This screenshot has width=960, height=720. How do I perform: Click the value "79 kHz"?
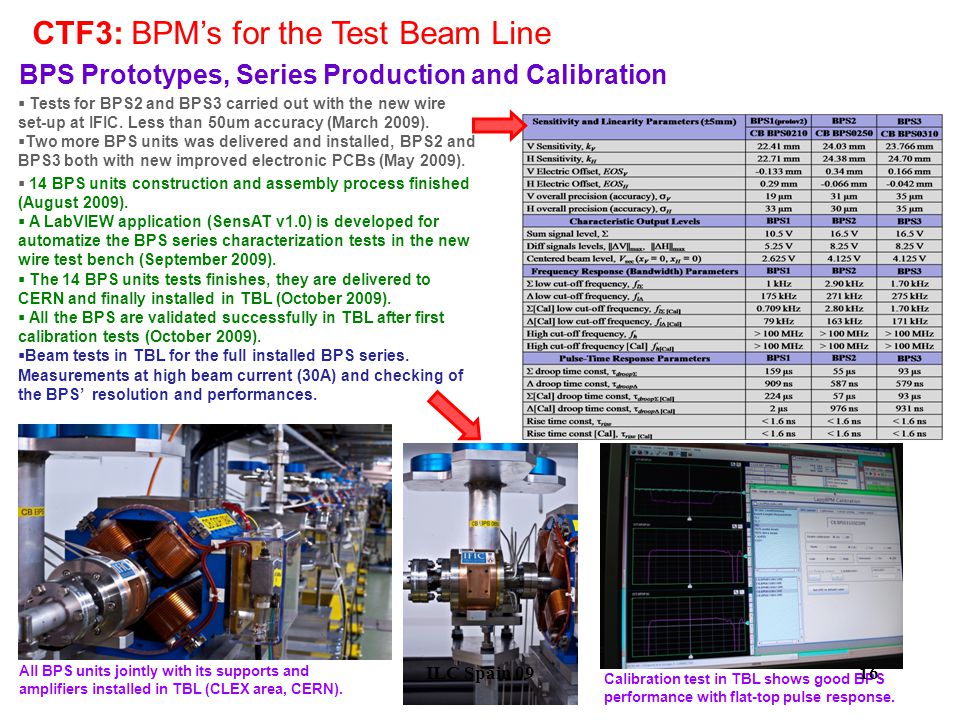[778, 321]
